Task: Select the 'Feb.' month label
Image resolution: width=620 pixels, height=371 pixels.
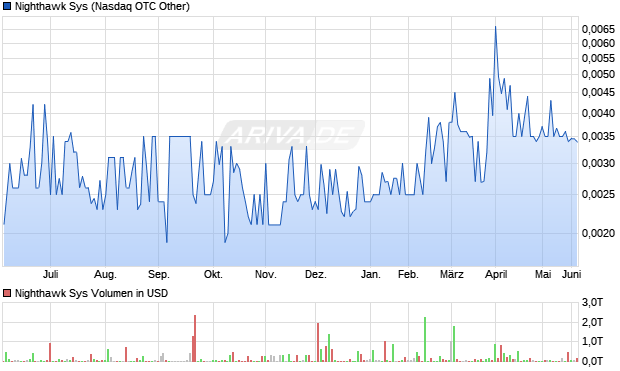Action: click(408, 274)
